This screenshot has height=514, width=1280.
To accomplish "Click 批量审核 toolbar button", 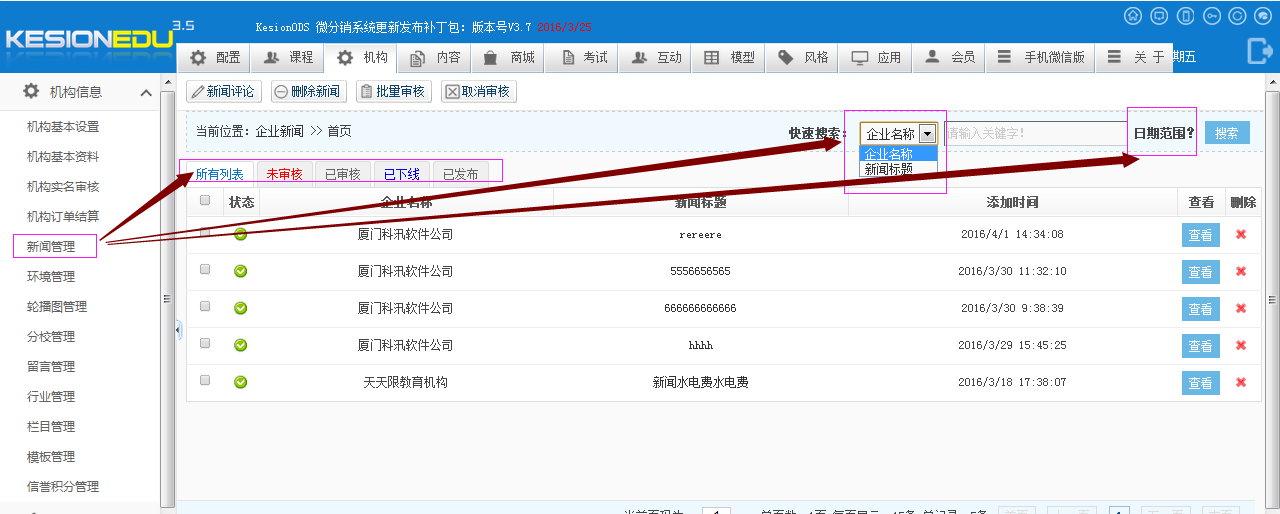I will coord(394,92).
